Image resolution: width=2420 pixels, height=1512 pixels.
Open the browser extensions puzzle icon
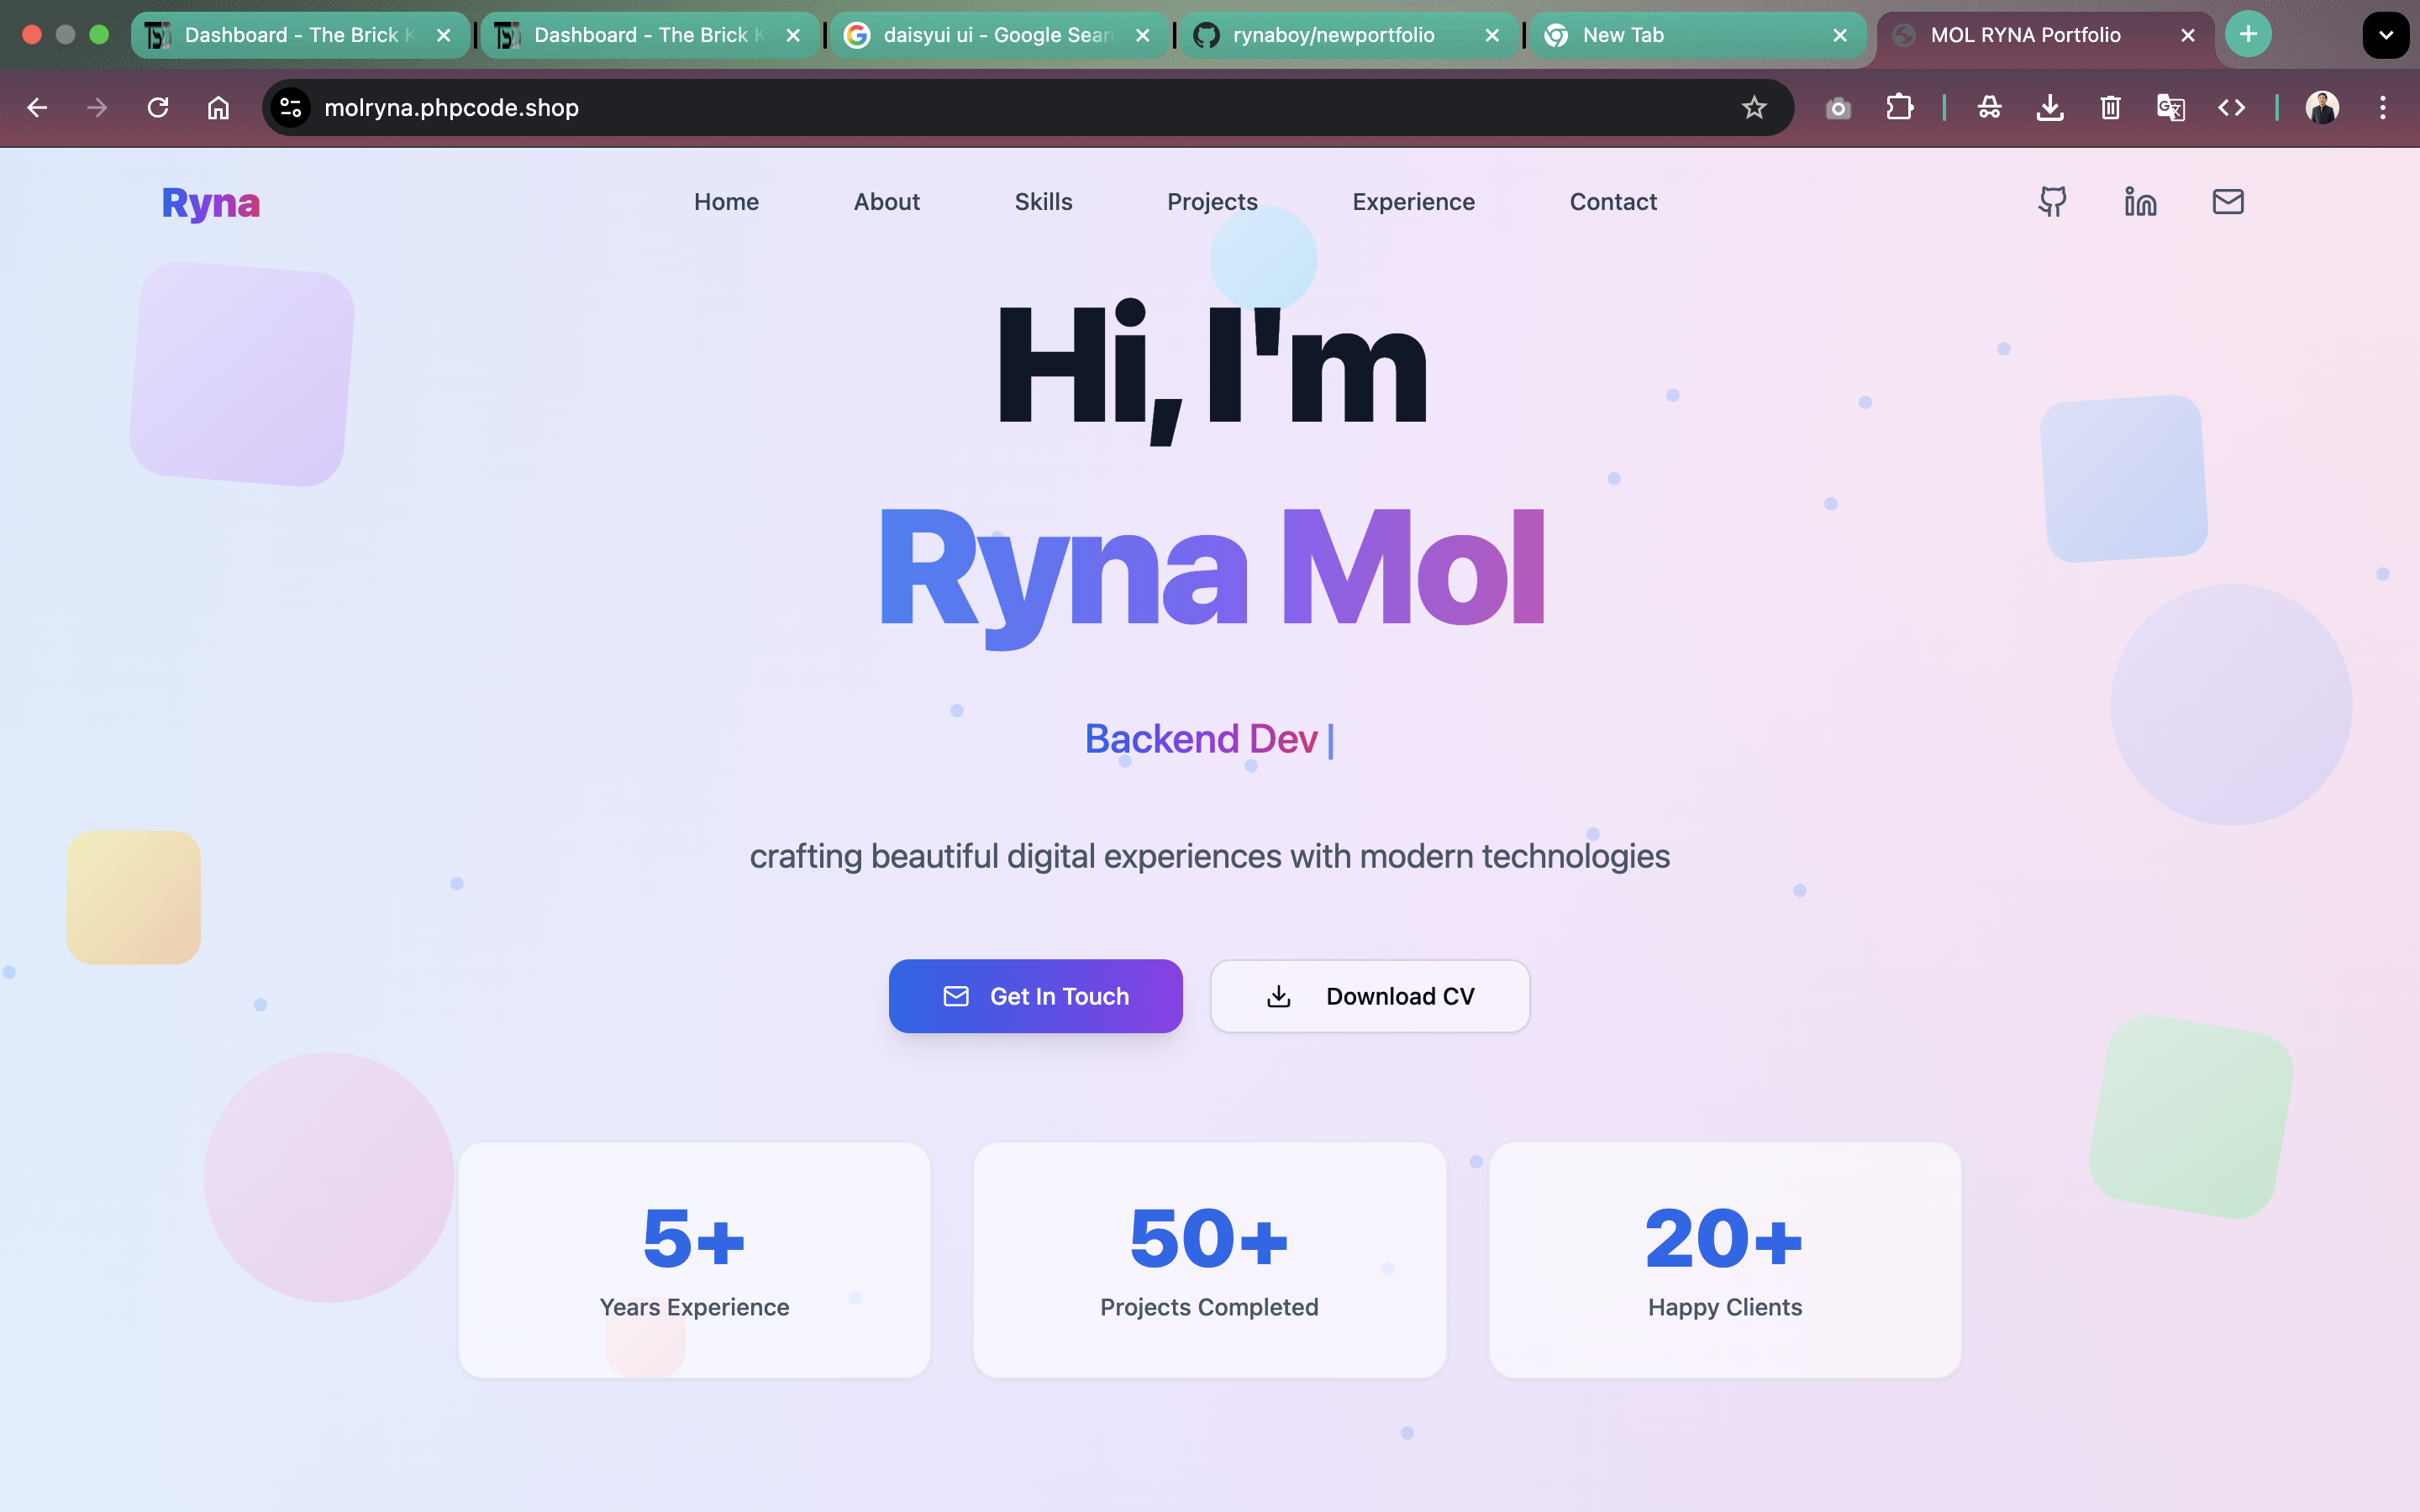(x=1899, y=108)
